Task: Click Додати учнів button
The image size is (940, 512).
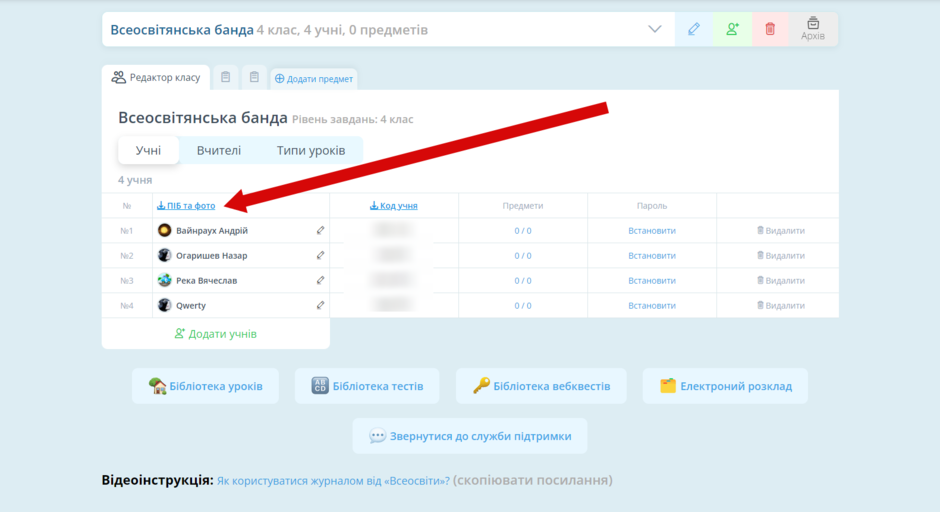Action: pos(216,334)
